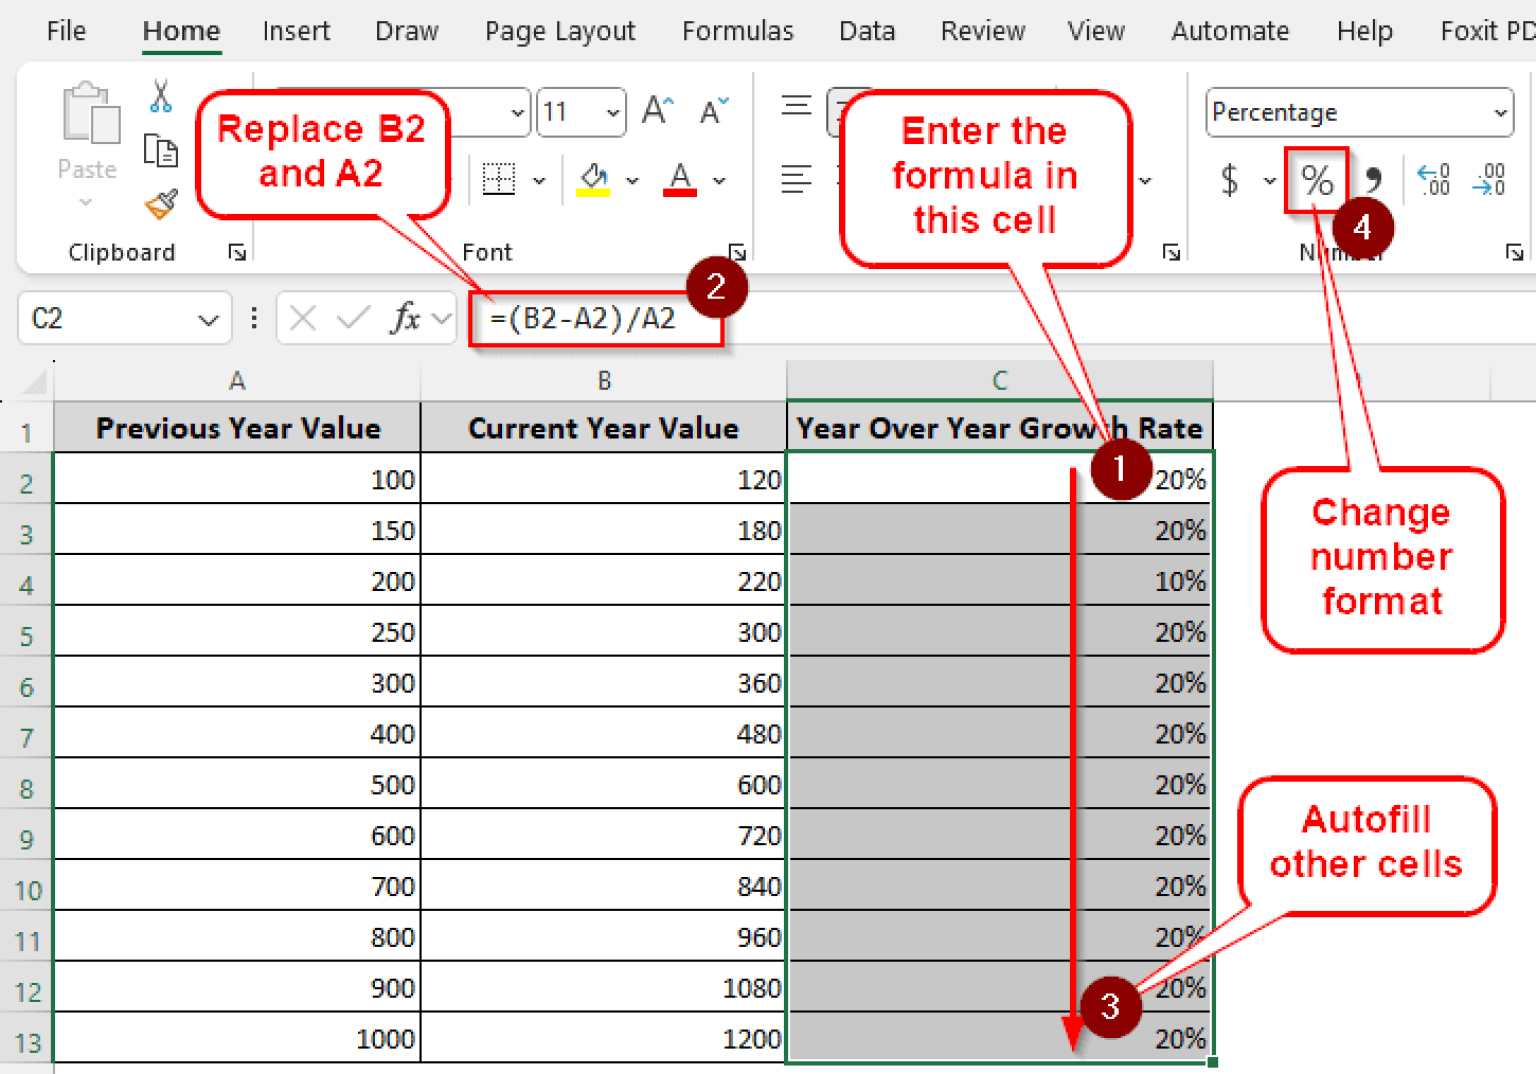Viewport: 1536px width, 1074px height.
Task: Expand the Borders dropdown arrow
Action: (540, 181)
